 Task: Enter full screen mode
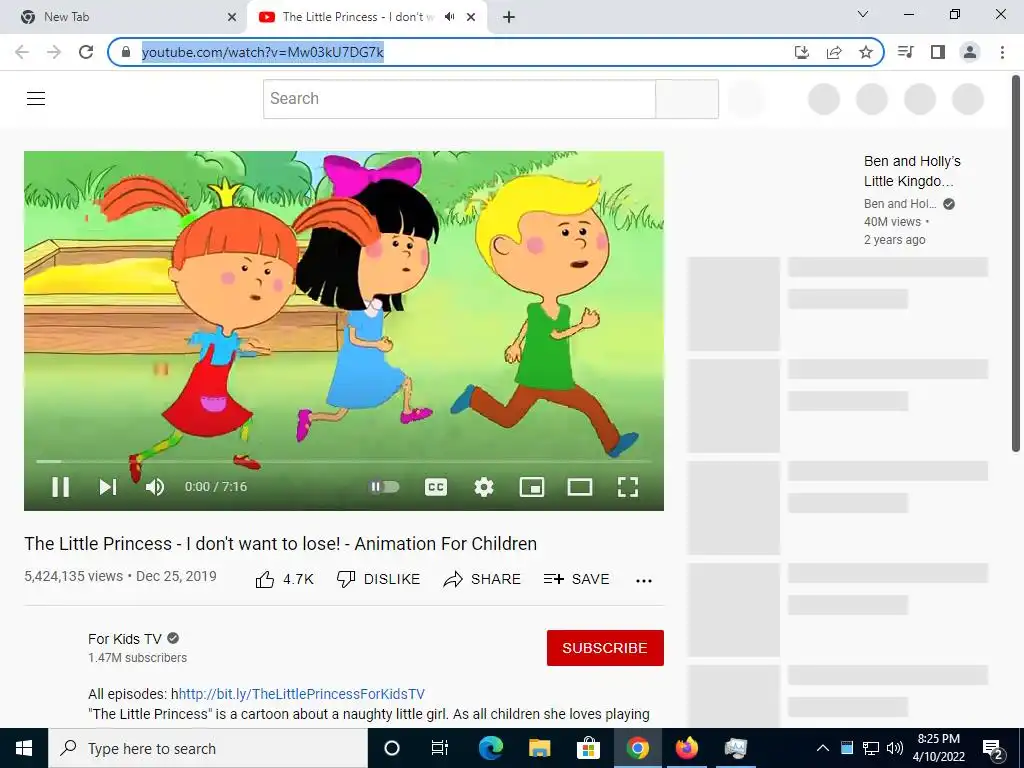[628, 487]
